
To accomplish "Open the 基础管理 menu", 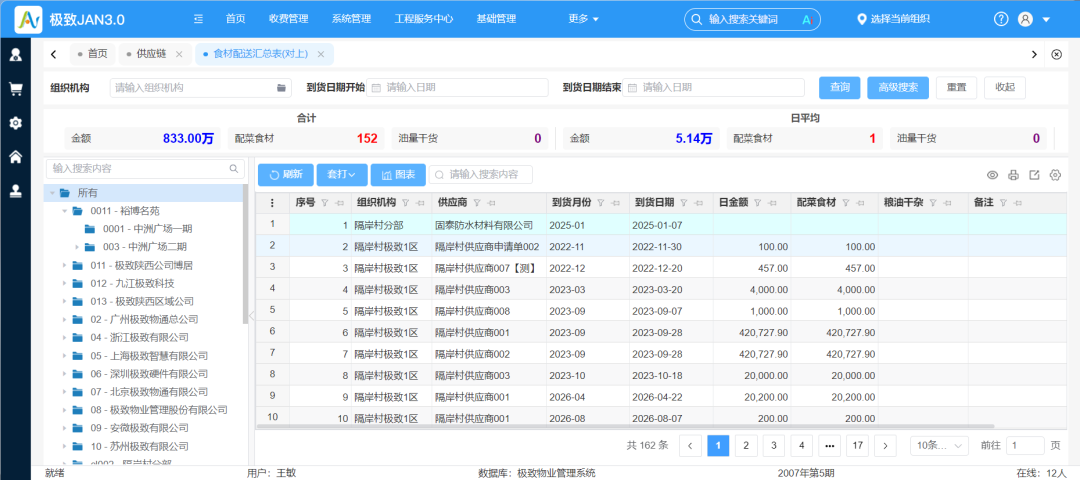I will point(496,19).
